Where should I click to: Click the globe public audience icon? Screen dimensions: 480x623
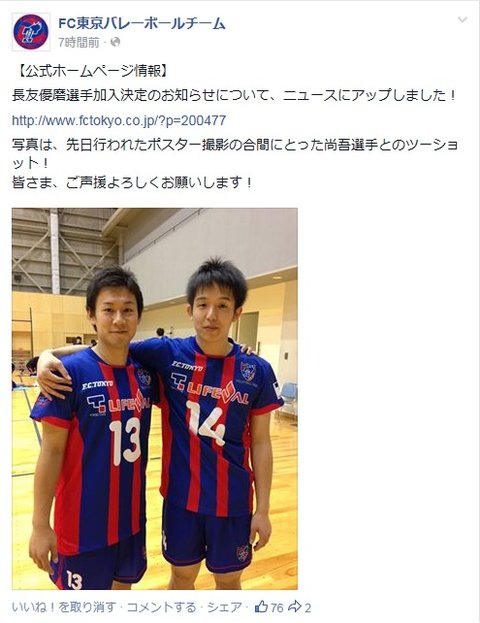tap(115, 42)
